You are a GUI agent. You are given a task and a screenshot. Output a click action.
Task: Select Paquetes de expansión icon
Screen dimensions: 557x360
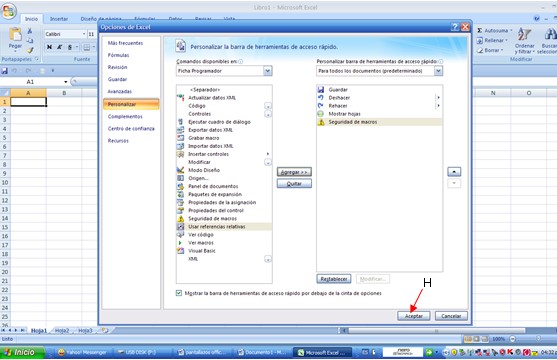[180, 194]
